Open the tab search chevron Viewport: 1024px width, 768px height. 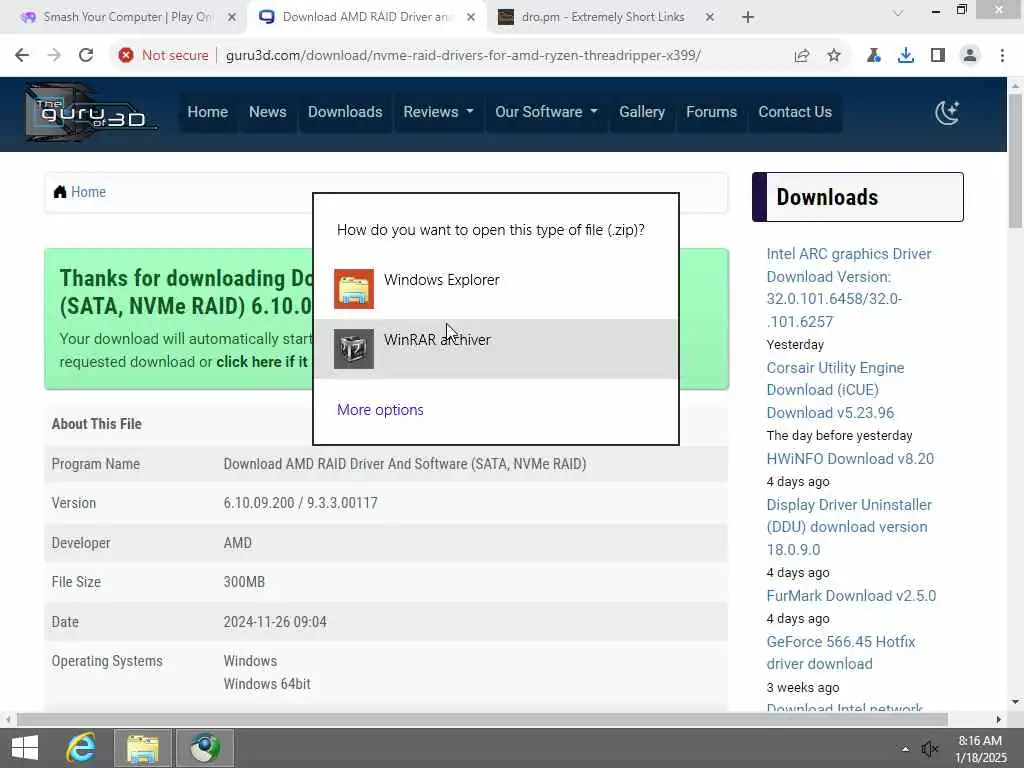(898, 13)
